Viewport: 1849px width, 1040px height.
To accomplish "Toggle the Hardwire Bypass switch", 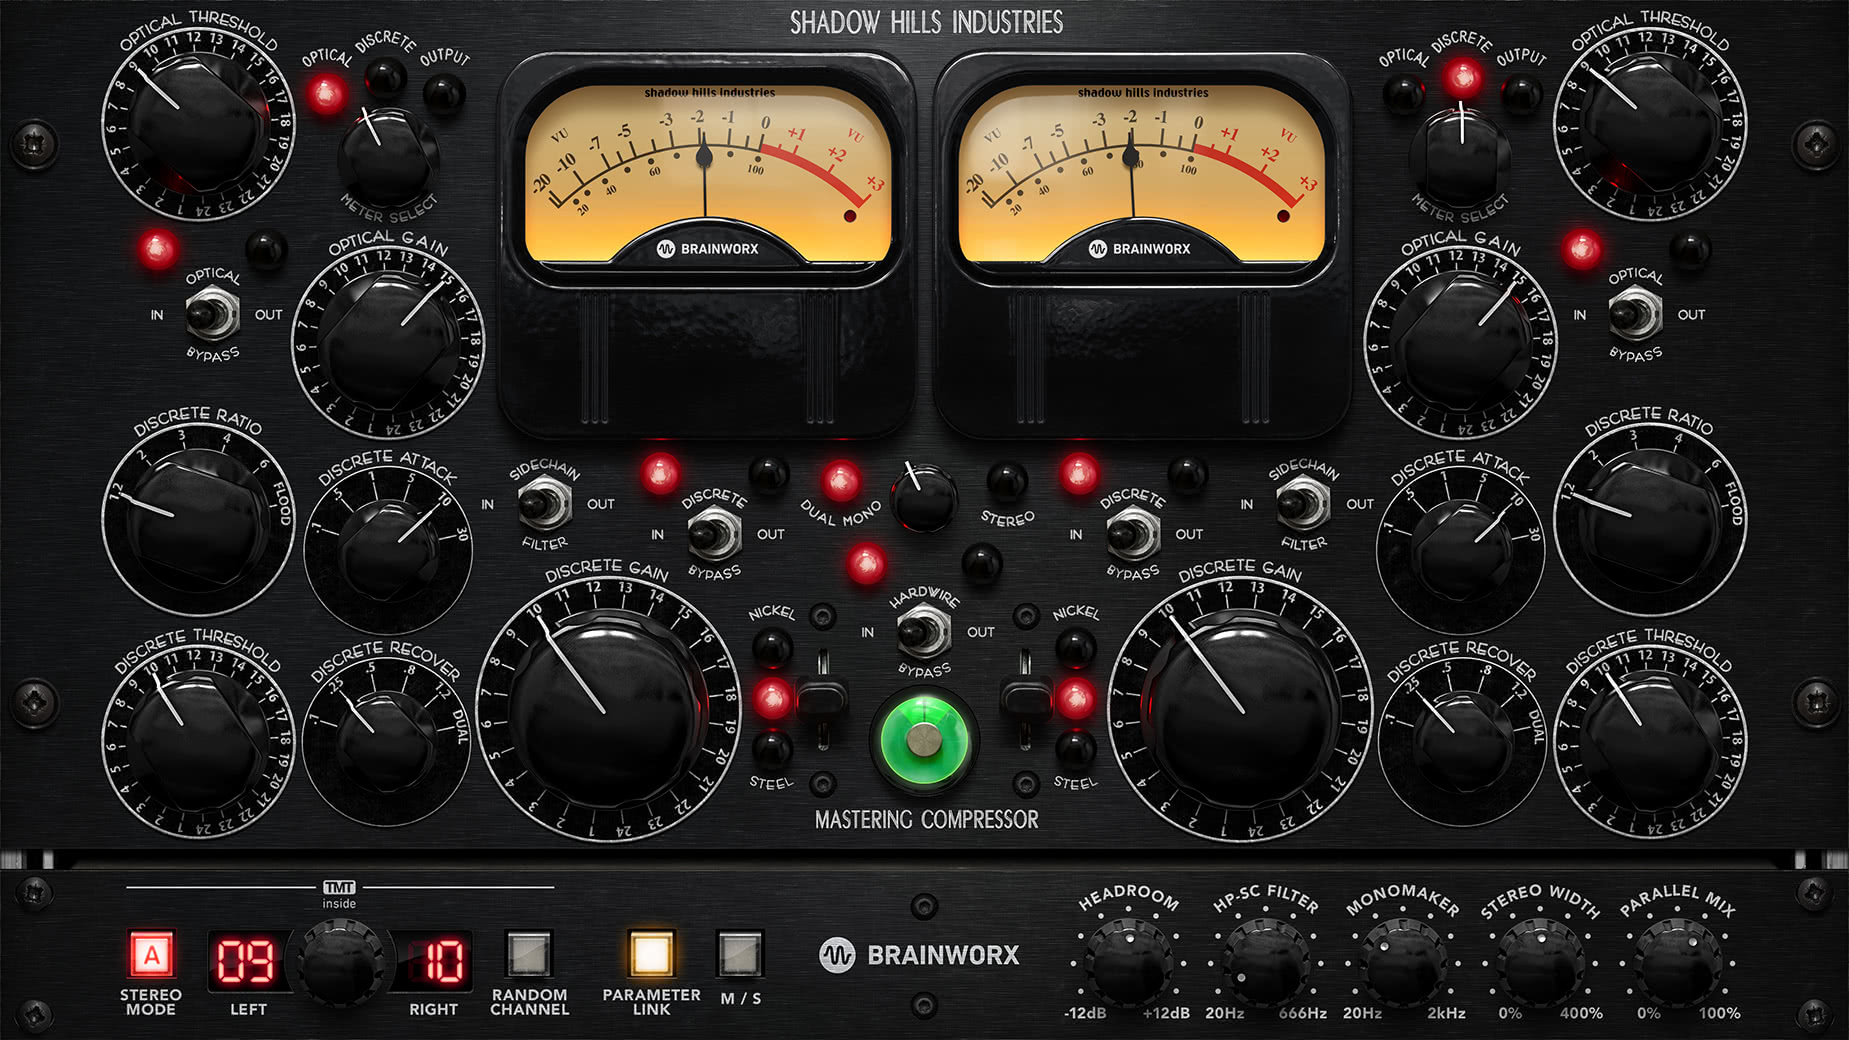I will point(924,632).
